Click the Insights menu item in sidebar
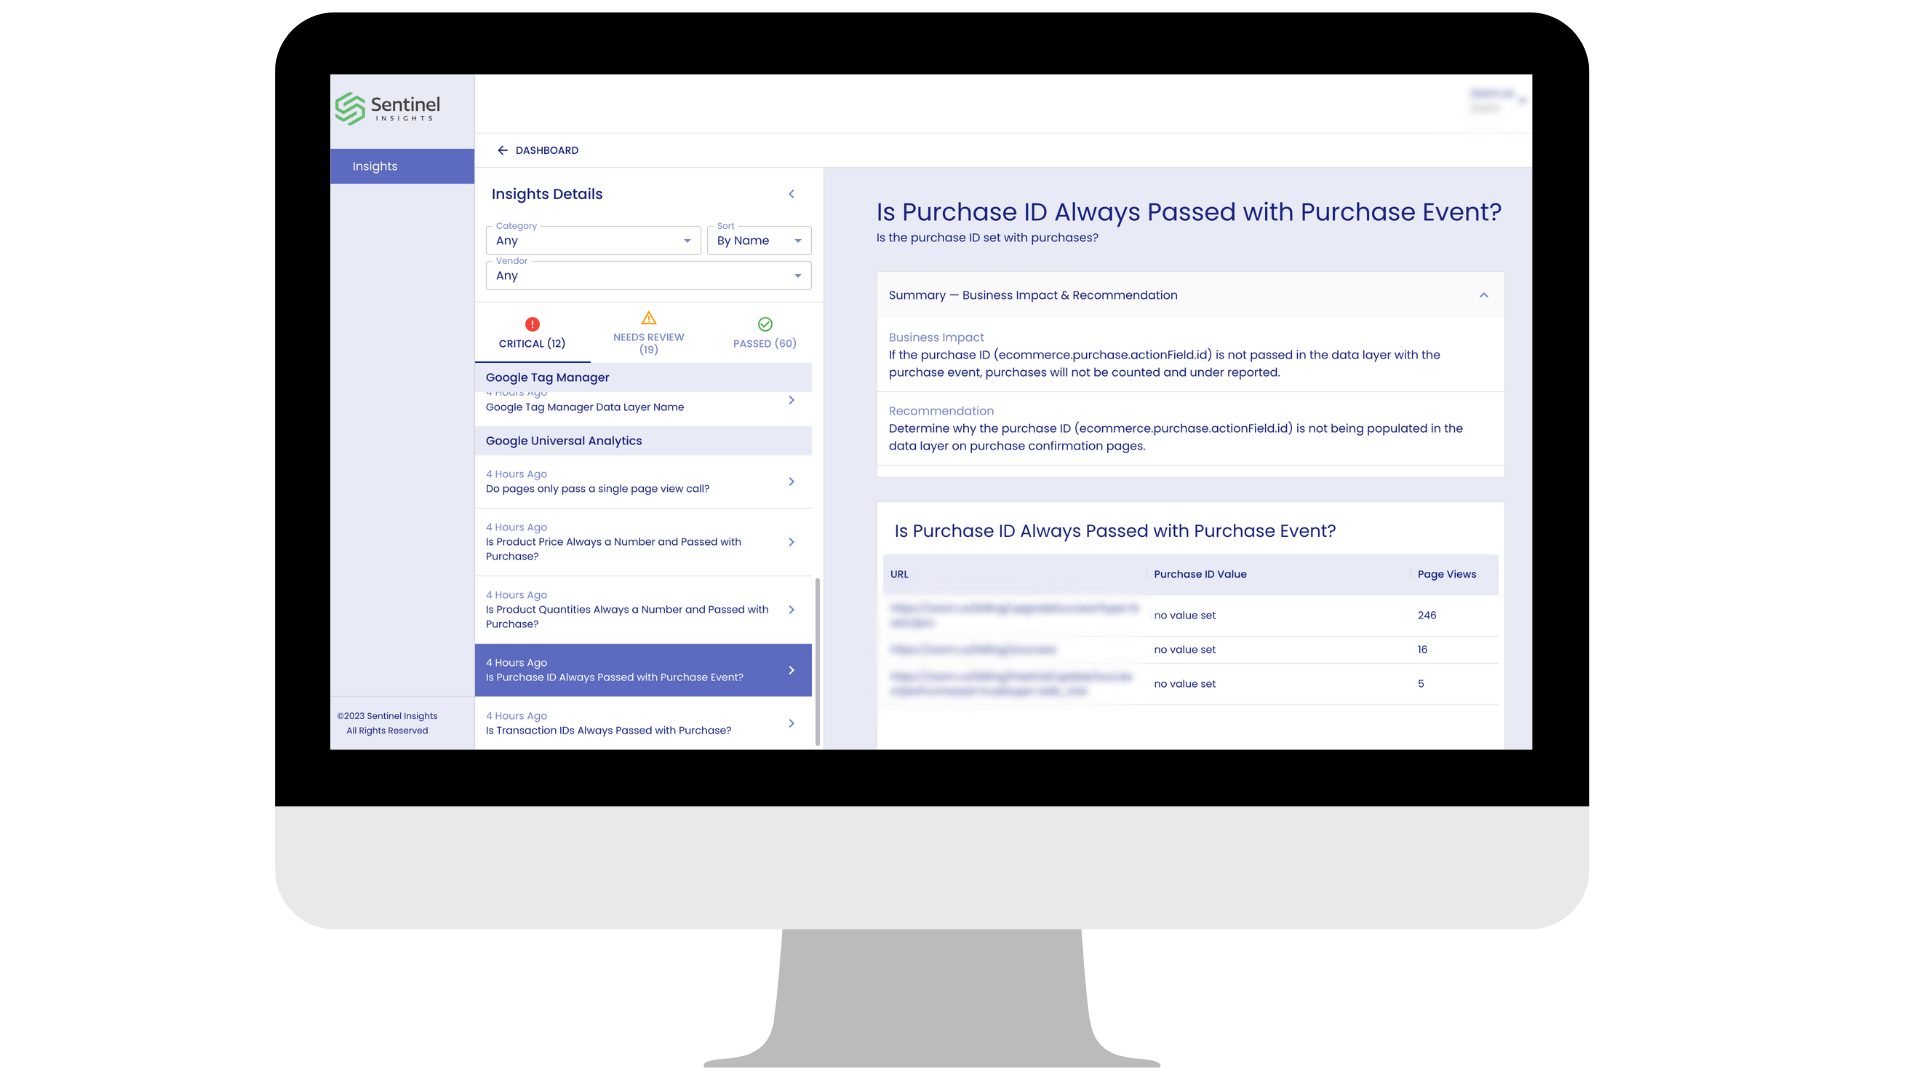Screen dimensions: 1920x1080 (376, 166)
